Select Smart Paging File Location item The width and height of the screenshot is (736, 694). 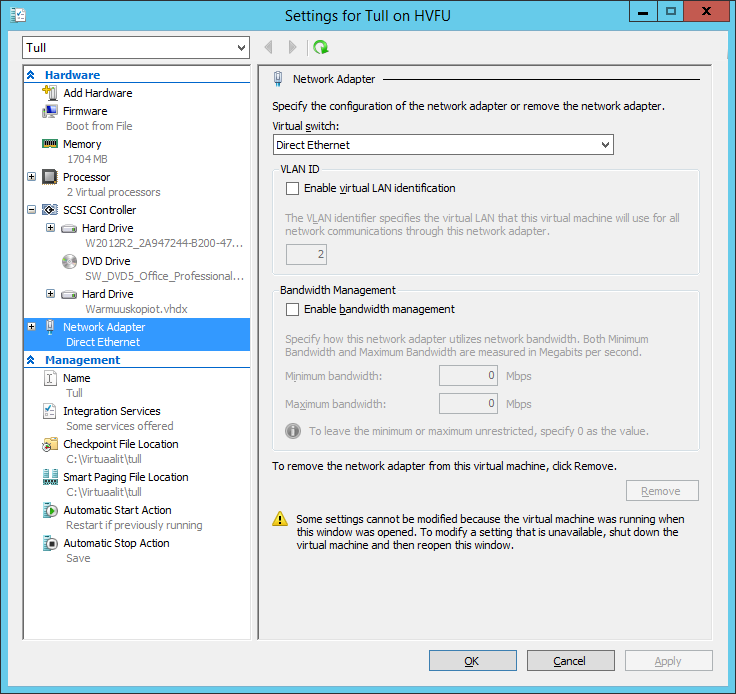(125, 477)
